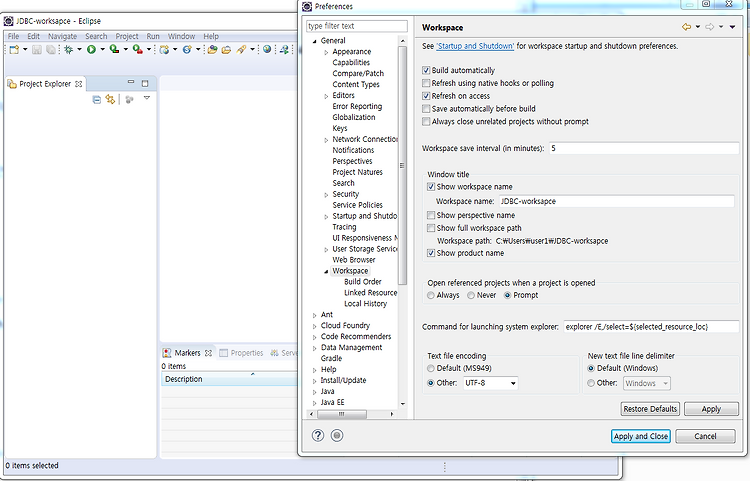The height and width of the screenshot is (481, 750).
Task: Open the Project Explorer View Menu triangle
Action: 147,98
